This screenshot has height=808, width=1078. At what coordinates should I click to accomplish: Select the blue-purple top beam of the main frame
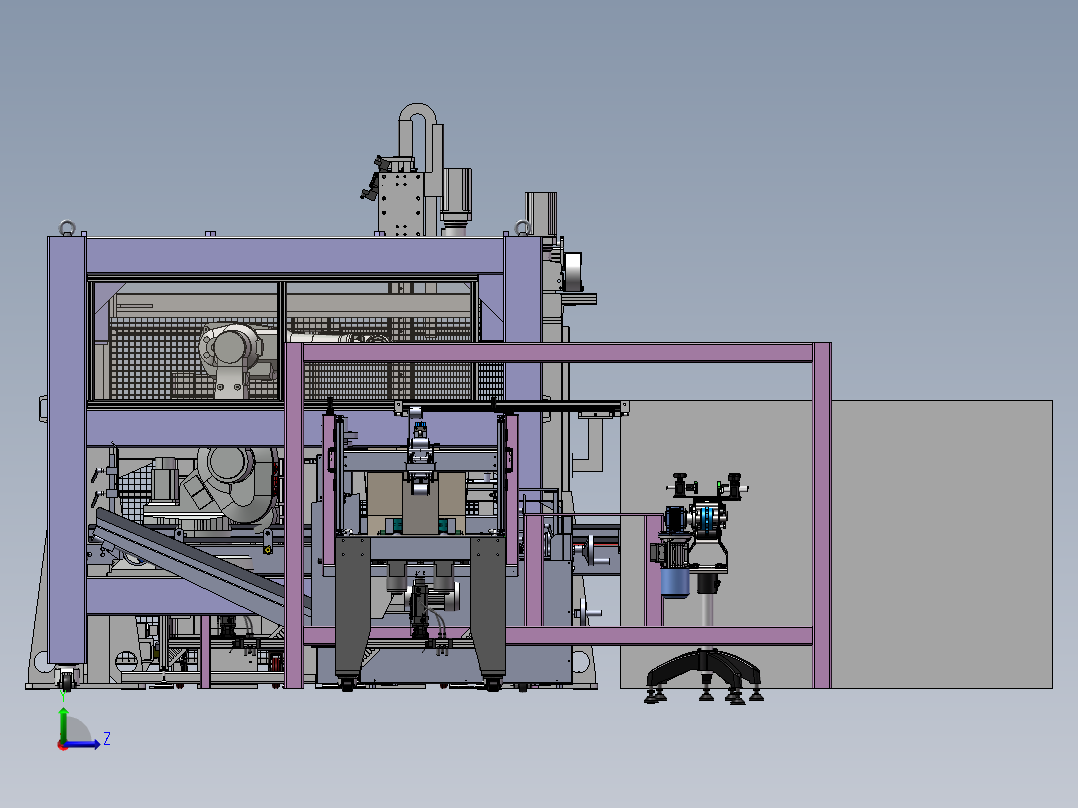pos(295,256)
